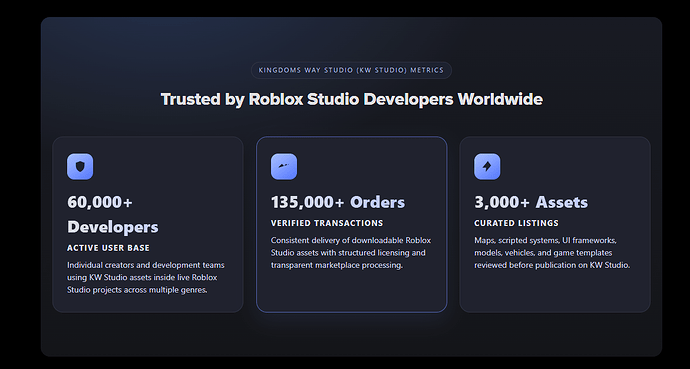Select the '60,000+ Developers' stat heading

coord(113,215)
